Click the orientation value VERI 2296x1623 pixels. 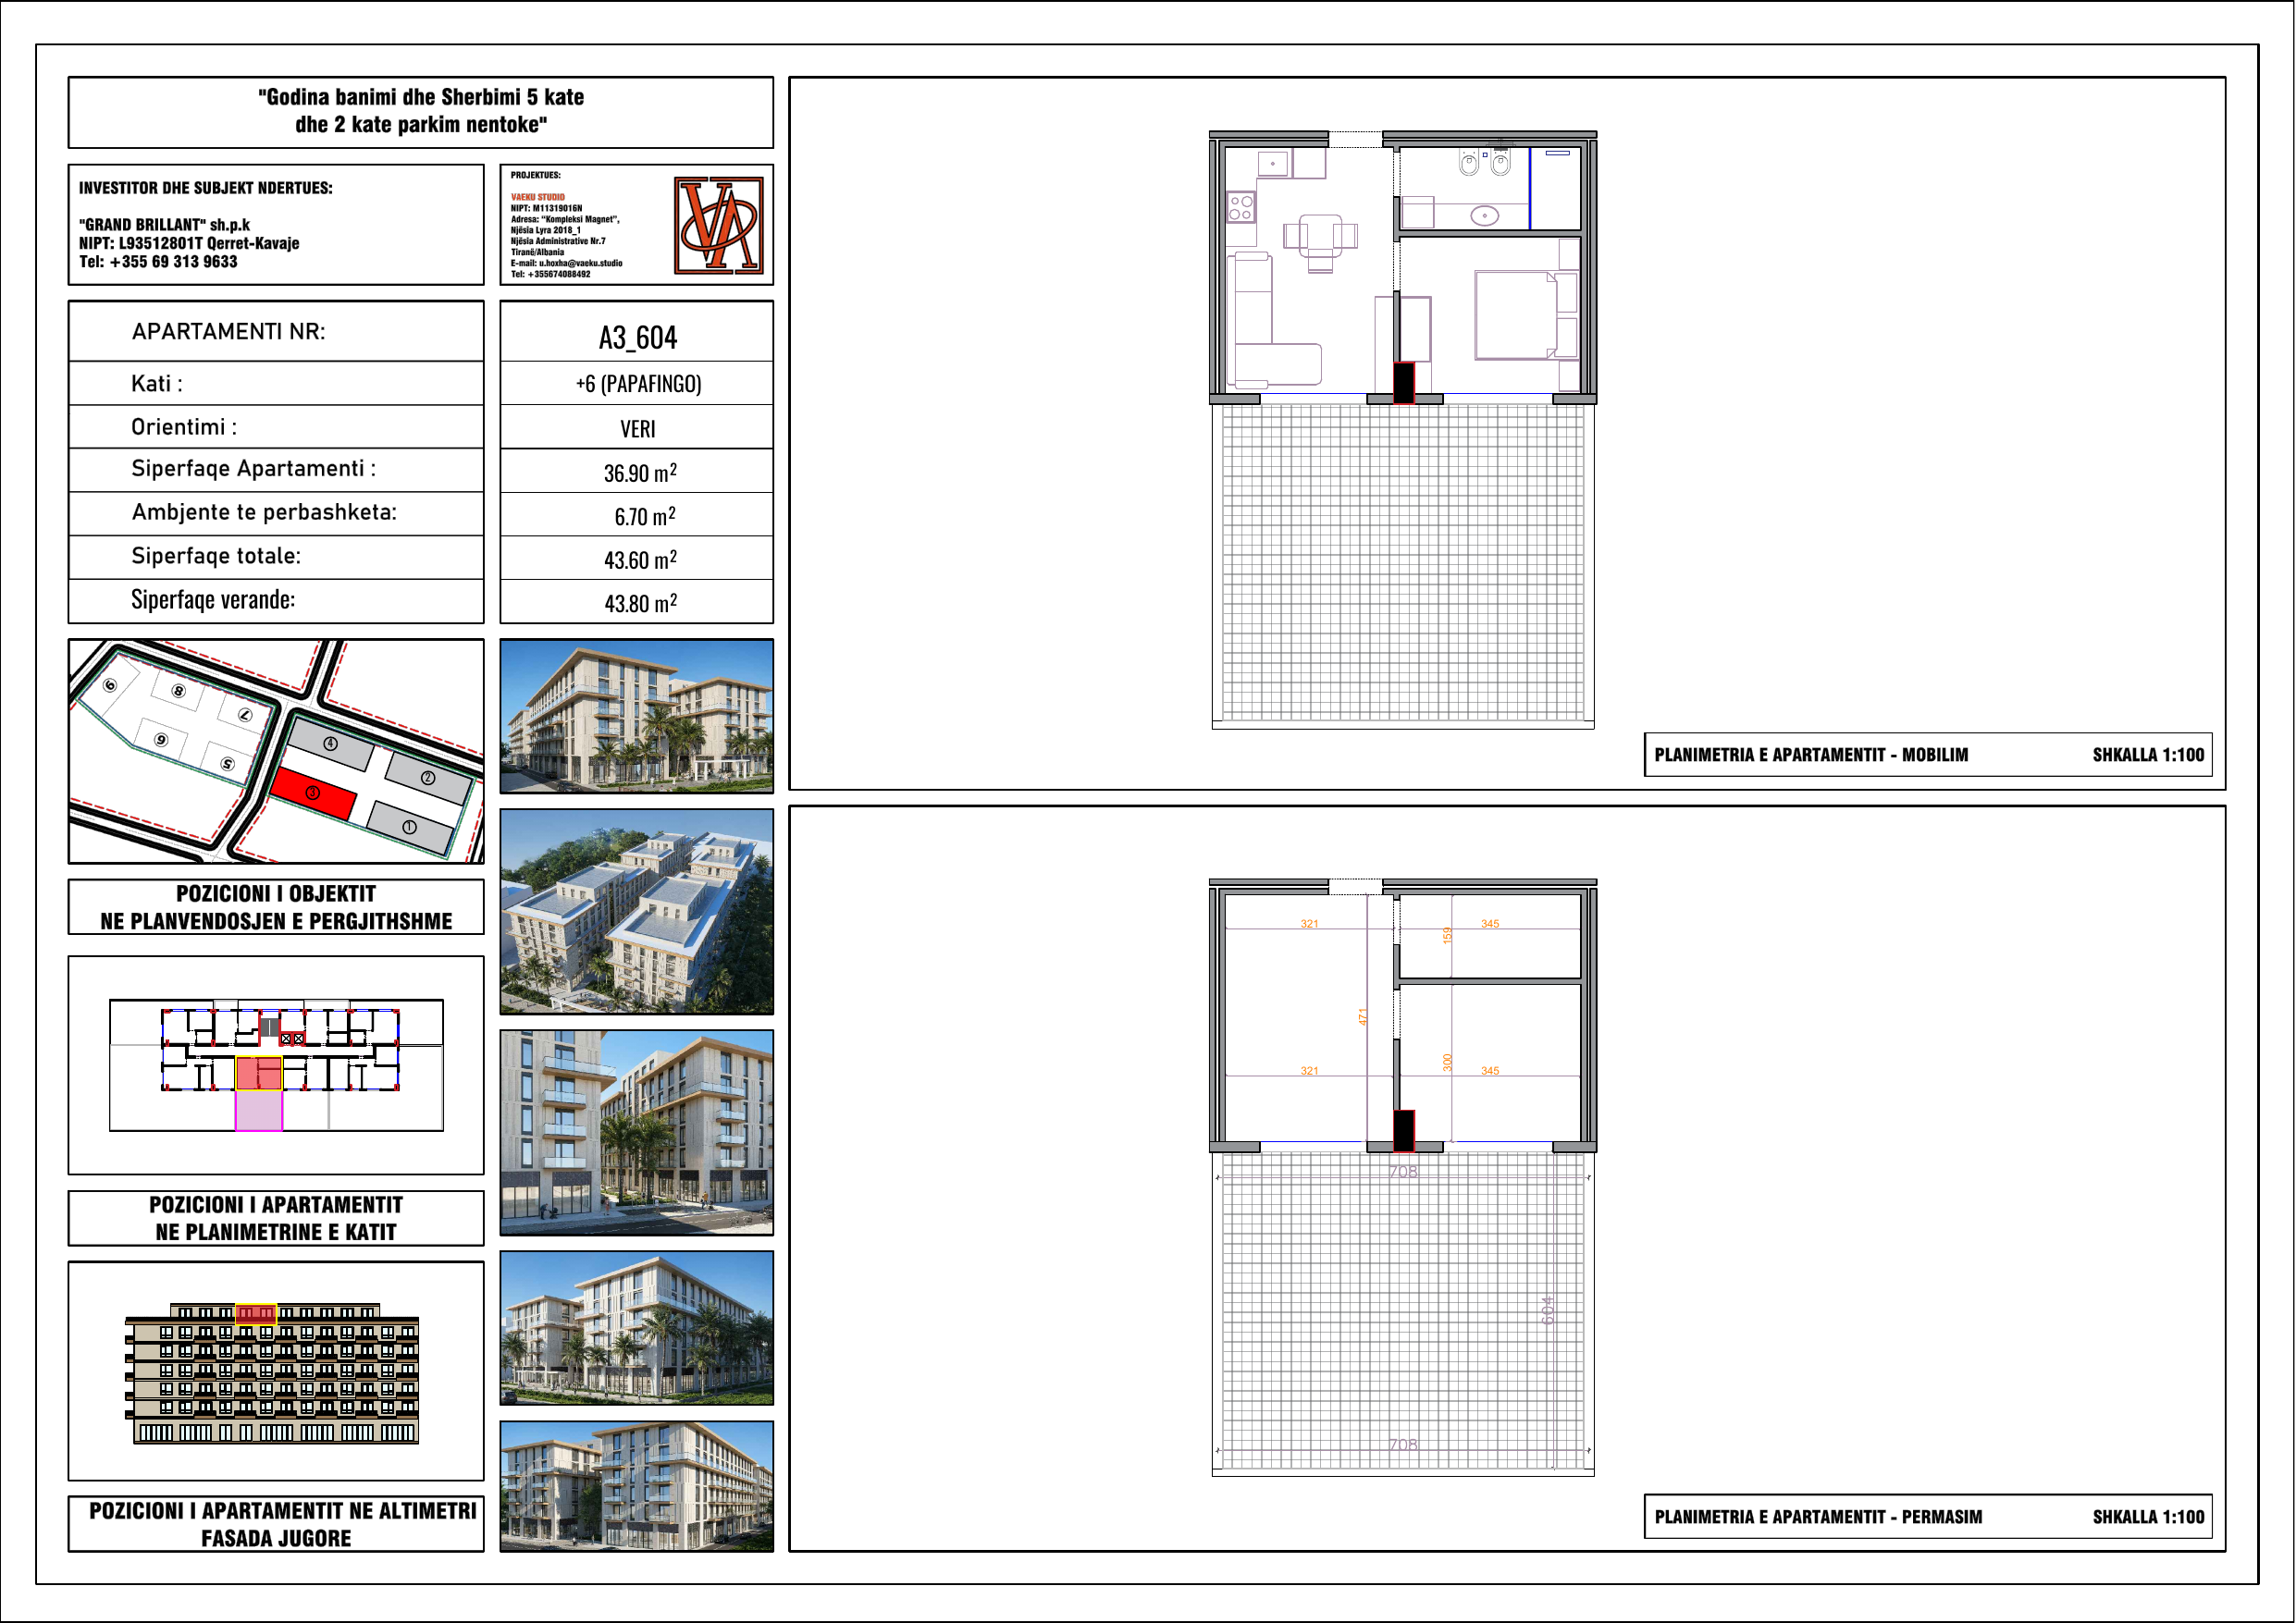638,429
